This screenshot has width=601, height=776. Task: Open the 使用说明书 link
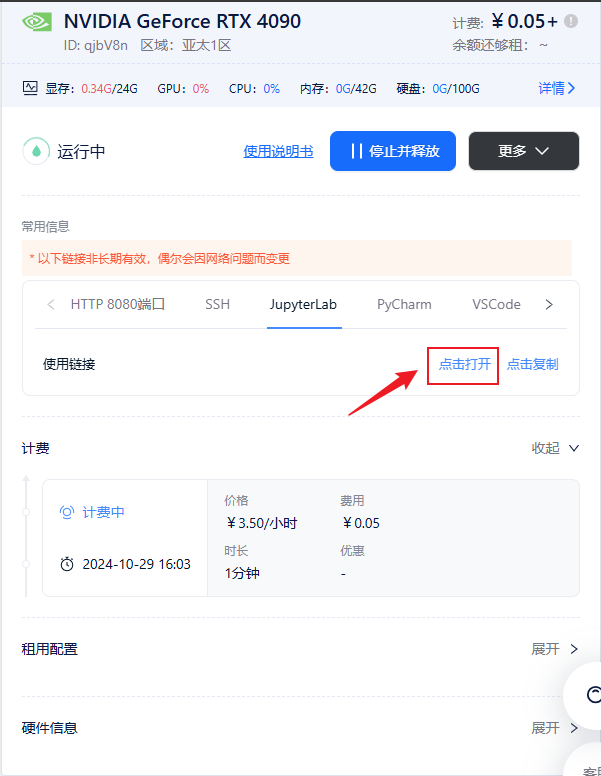(x=278, y=151)
